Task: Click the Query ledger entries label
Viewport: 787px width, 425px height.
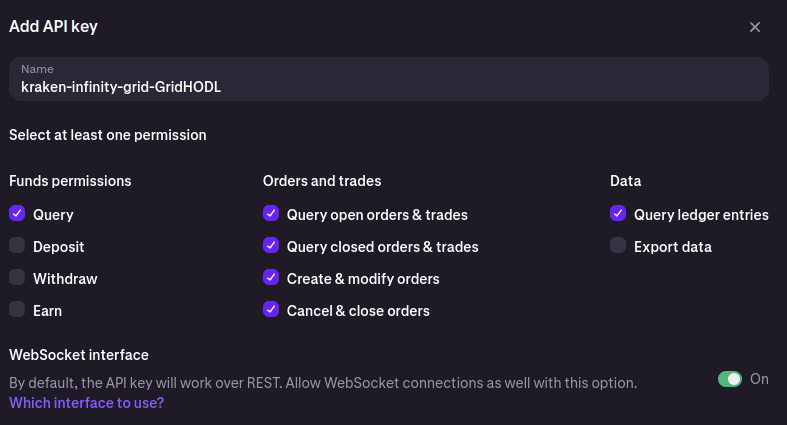Action: pos(701,215)
